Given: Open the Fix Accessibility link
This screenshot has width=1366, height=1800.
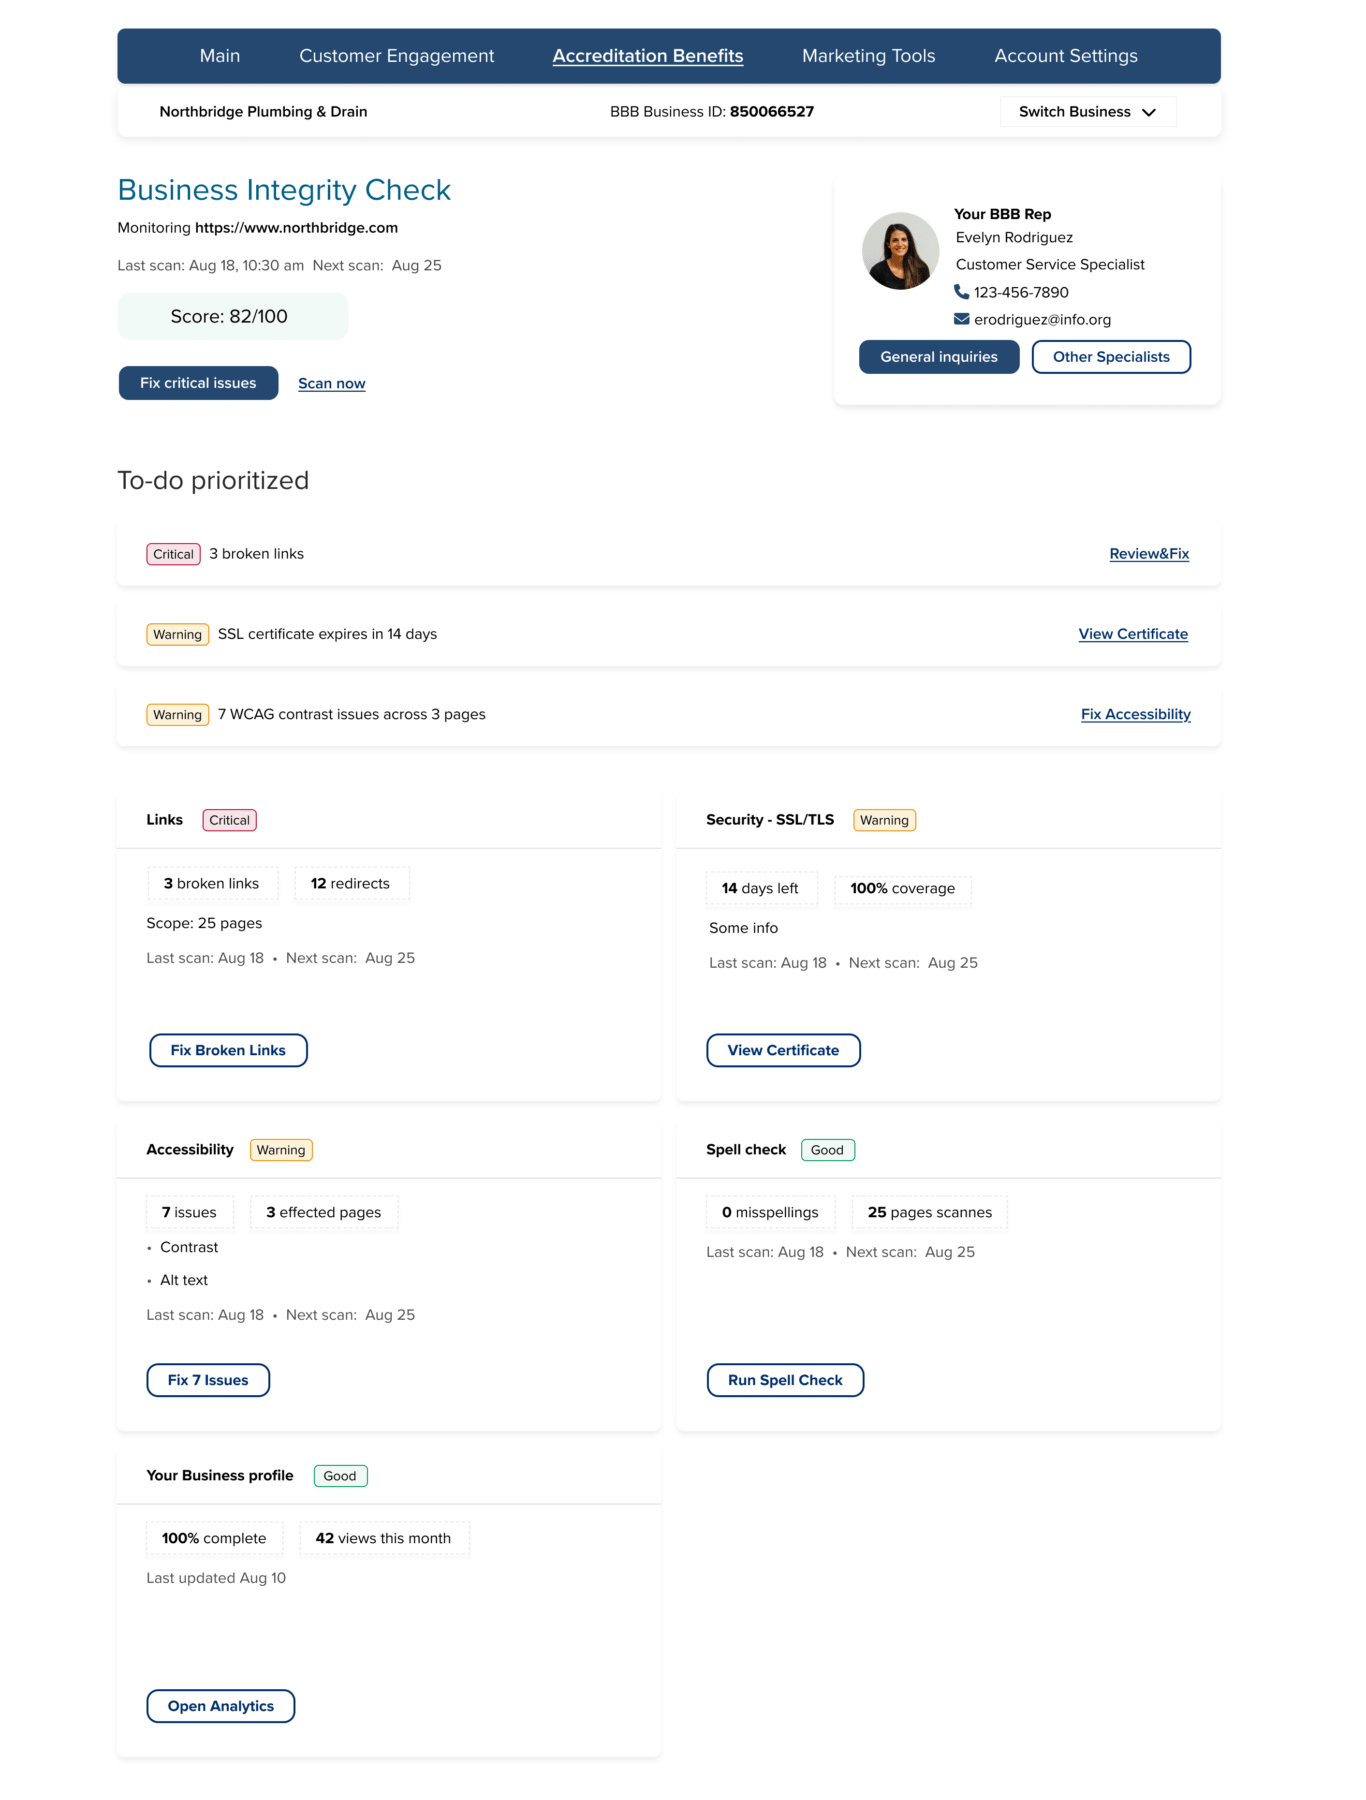Looking at the screenshot, I should pyautogui.click(x=1135, y=714).
